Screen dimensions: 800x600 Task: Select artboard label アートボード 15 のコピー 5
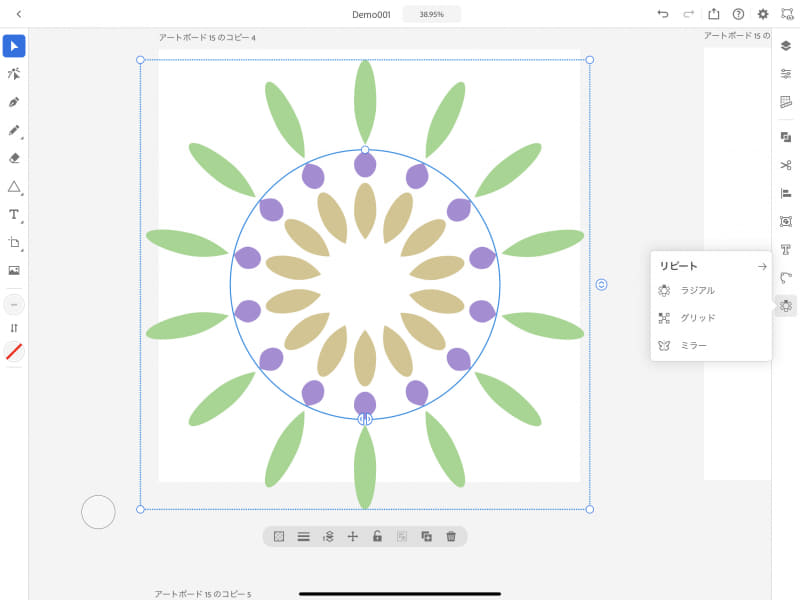(x=203, y=594)
